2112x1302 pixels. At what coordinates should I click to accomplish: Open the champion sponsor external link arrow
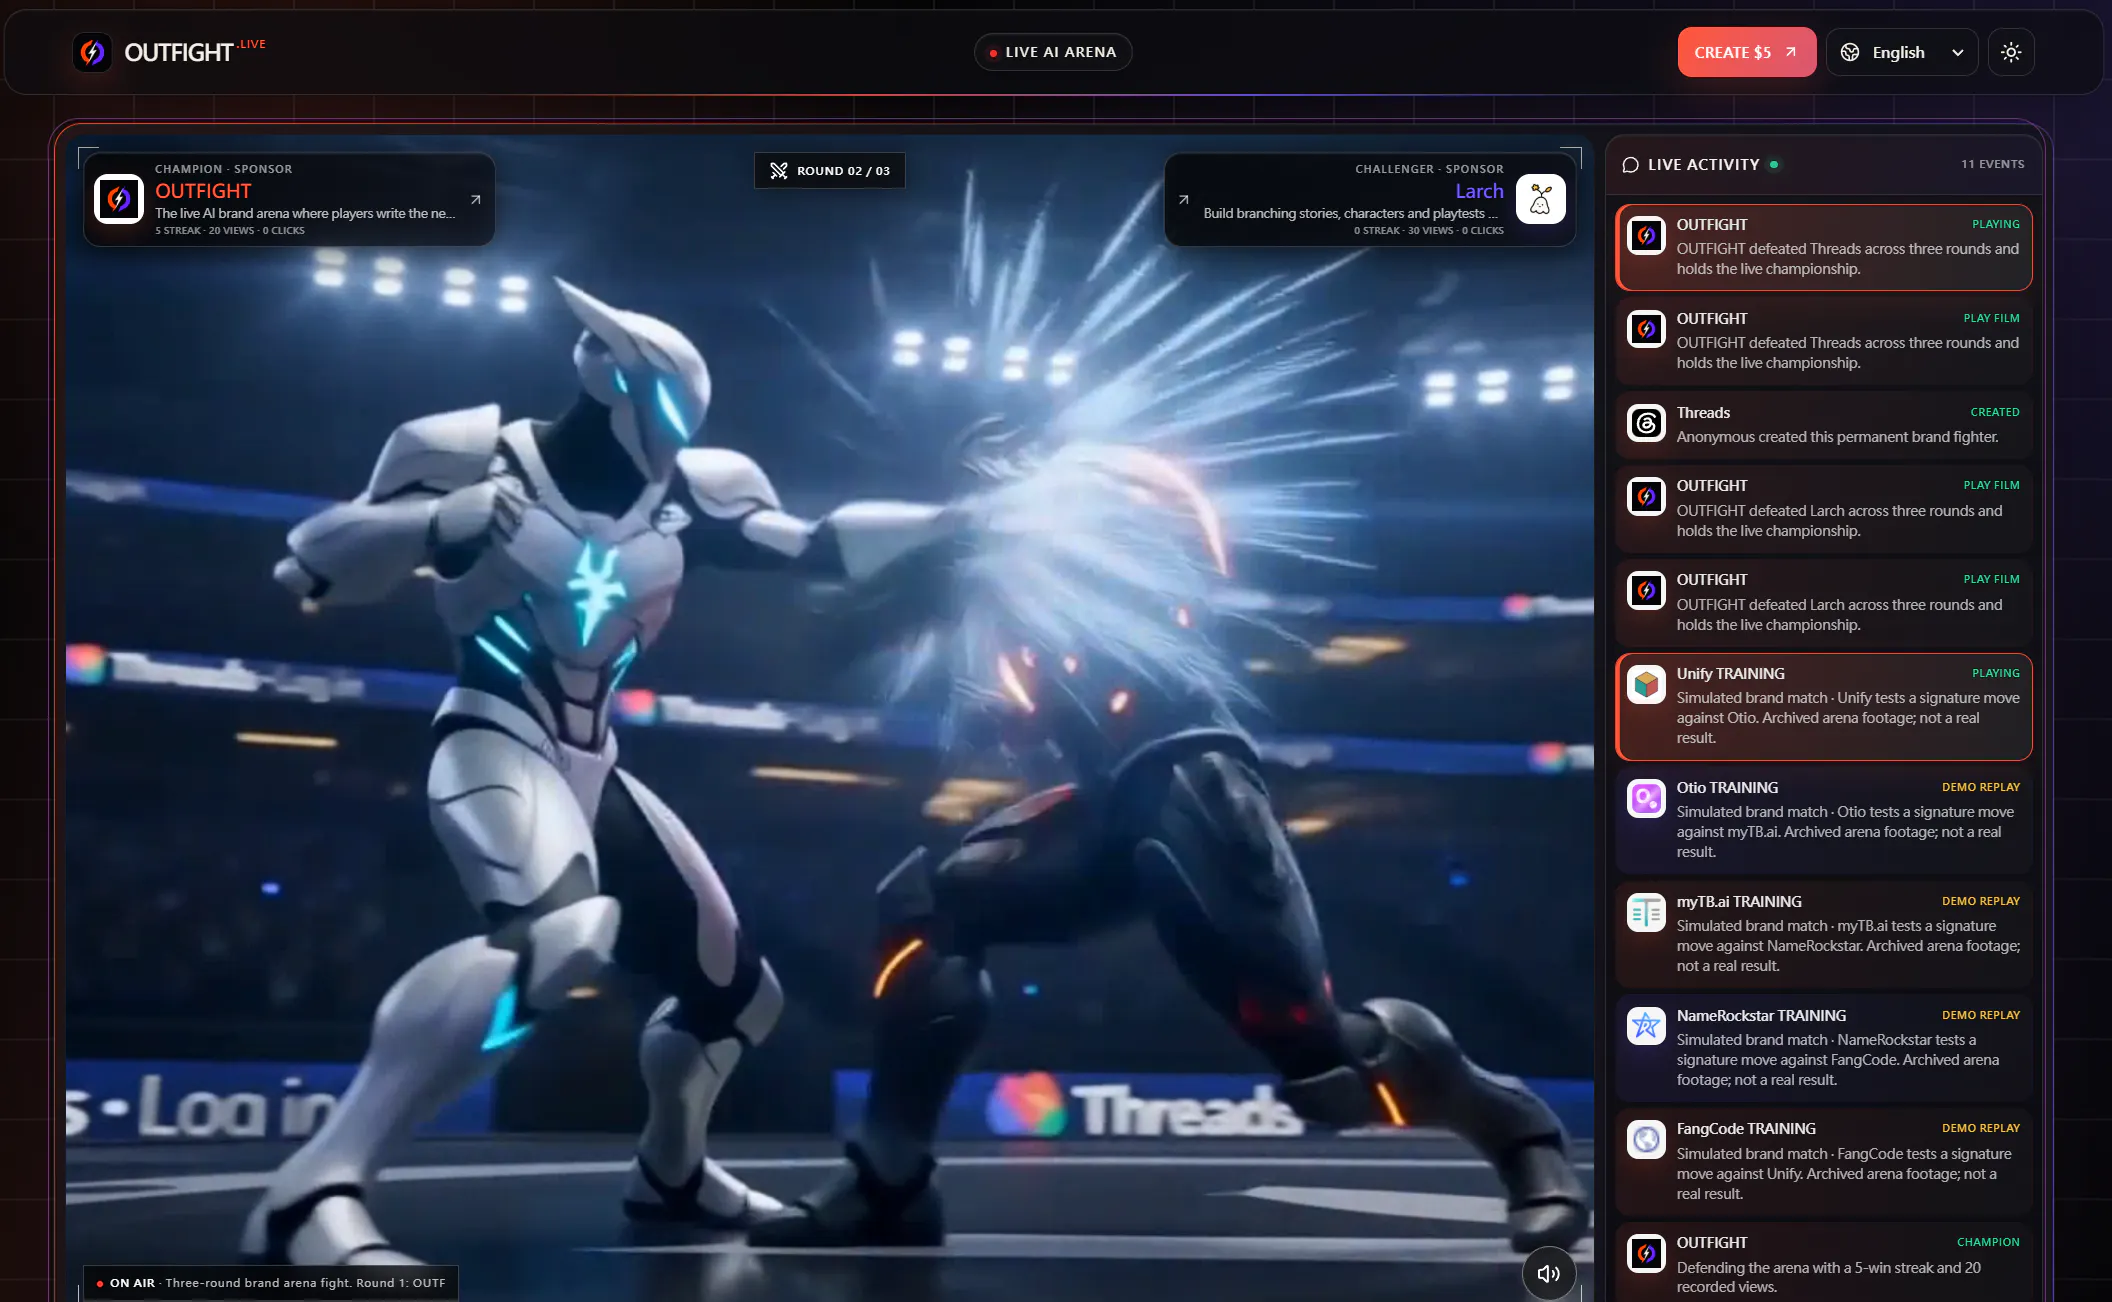coord(476,199)
